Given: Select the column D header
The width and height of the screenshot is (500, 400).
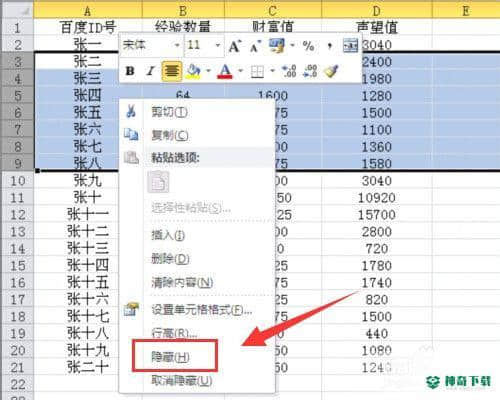Looking at the screenshot, I should (x=377, y=11).
